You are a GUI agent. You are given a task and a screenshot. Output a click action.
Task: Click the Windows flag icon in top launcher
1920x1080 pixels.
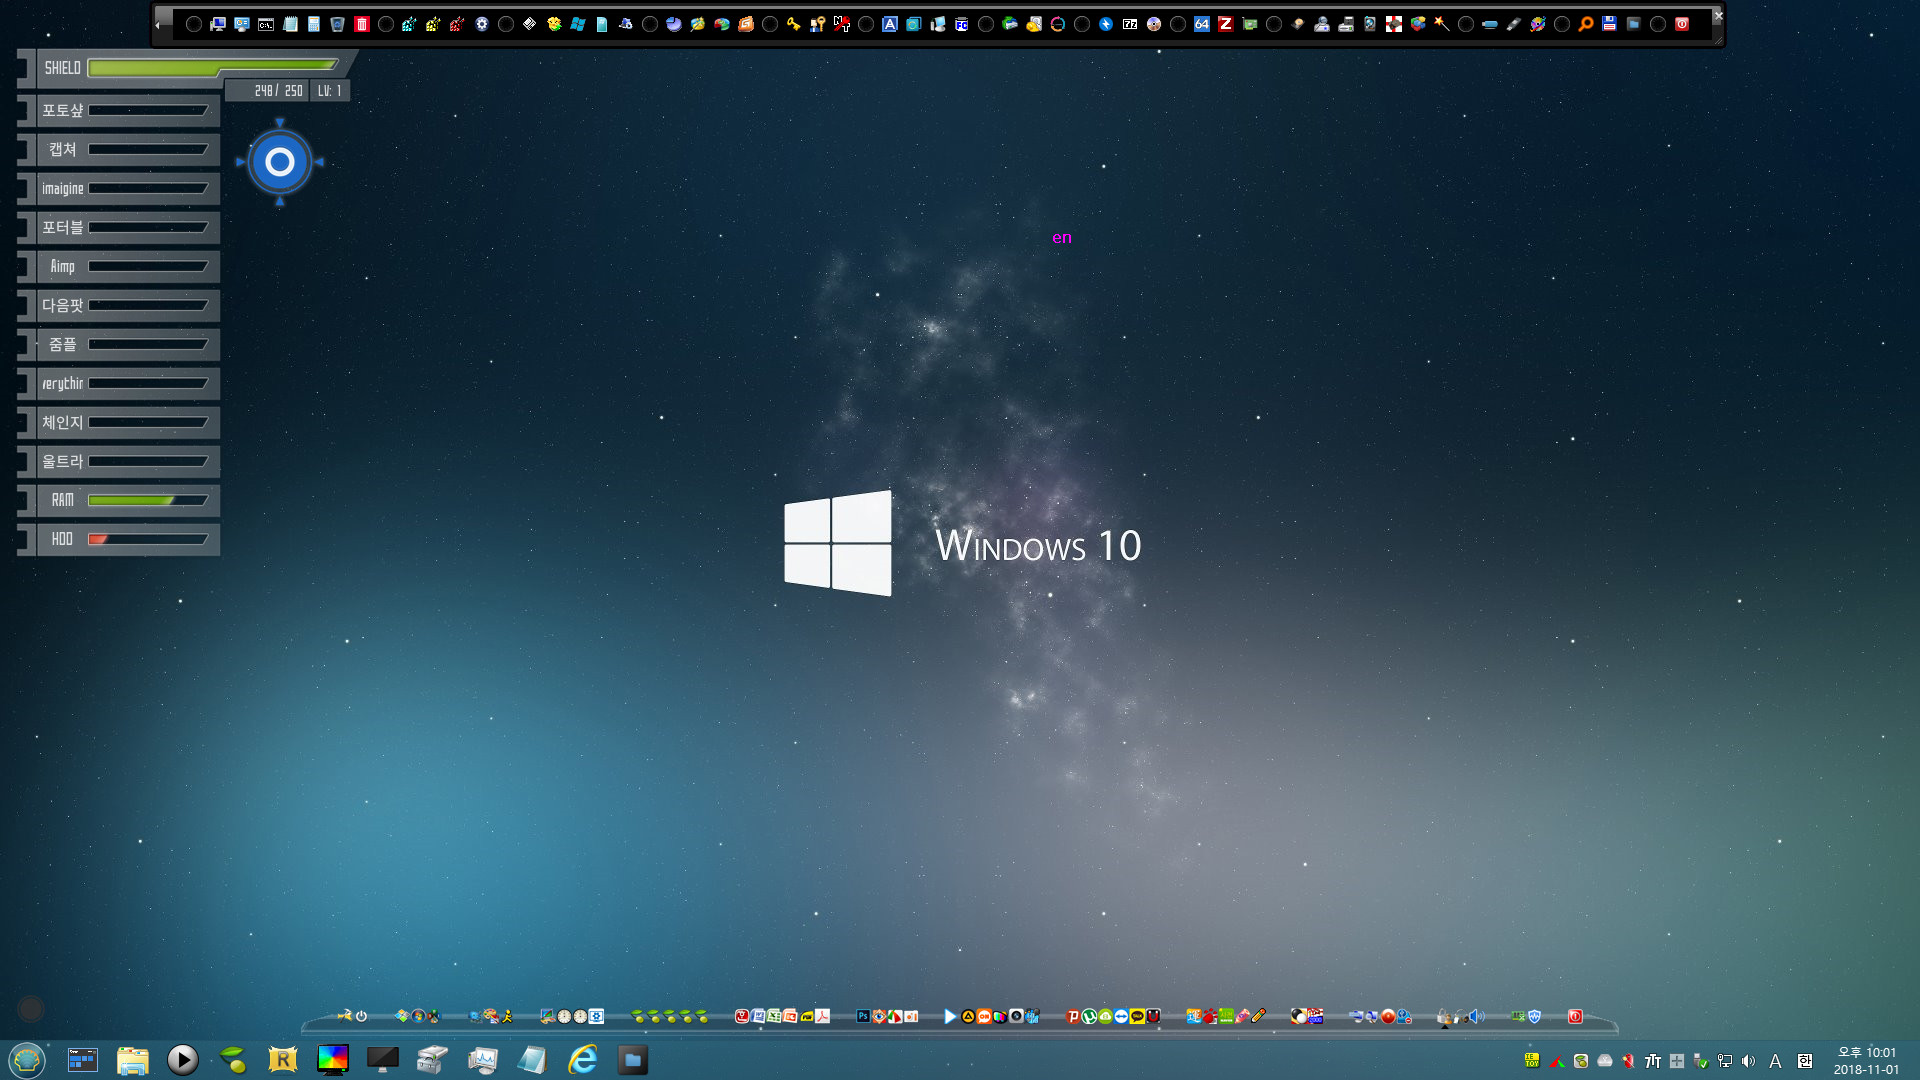coord(578,24)
